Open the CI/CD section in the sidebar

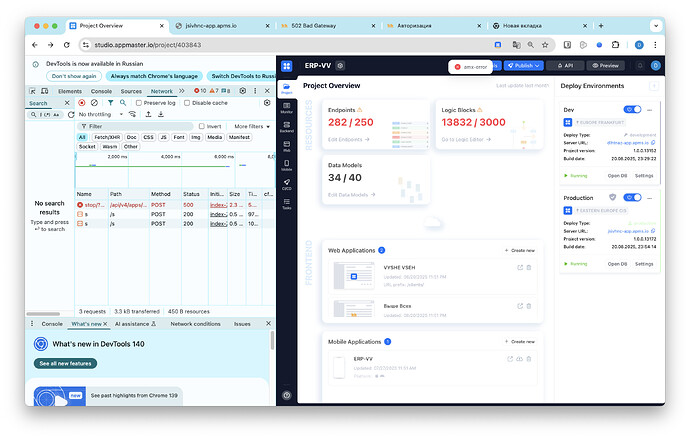pyautogui.click(x=286, y=184)
